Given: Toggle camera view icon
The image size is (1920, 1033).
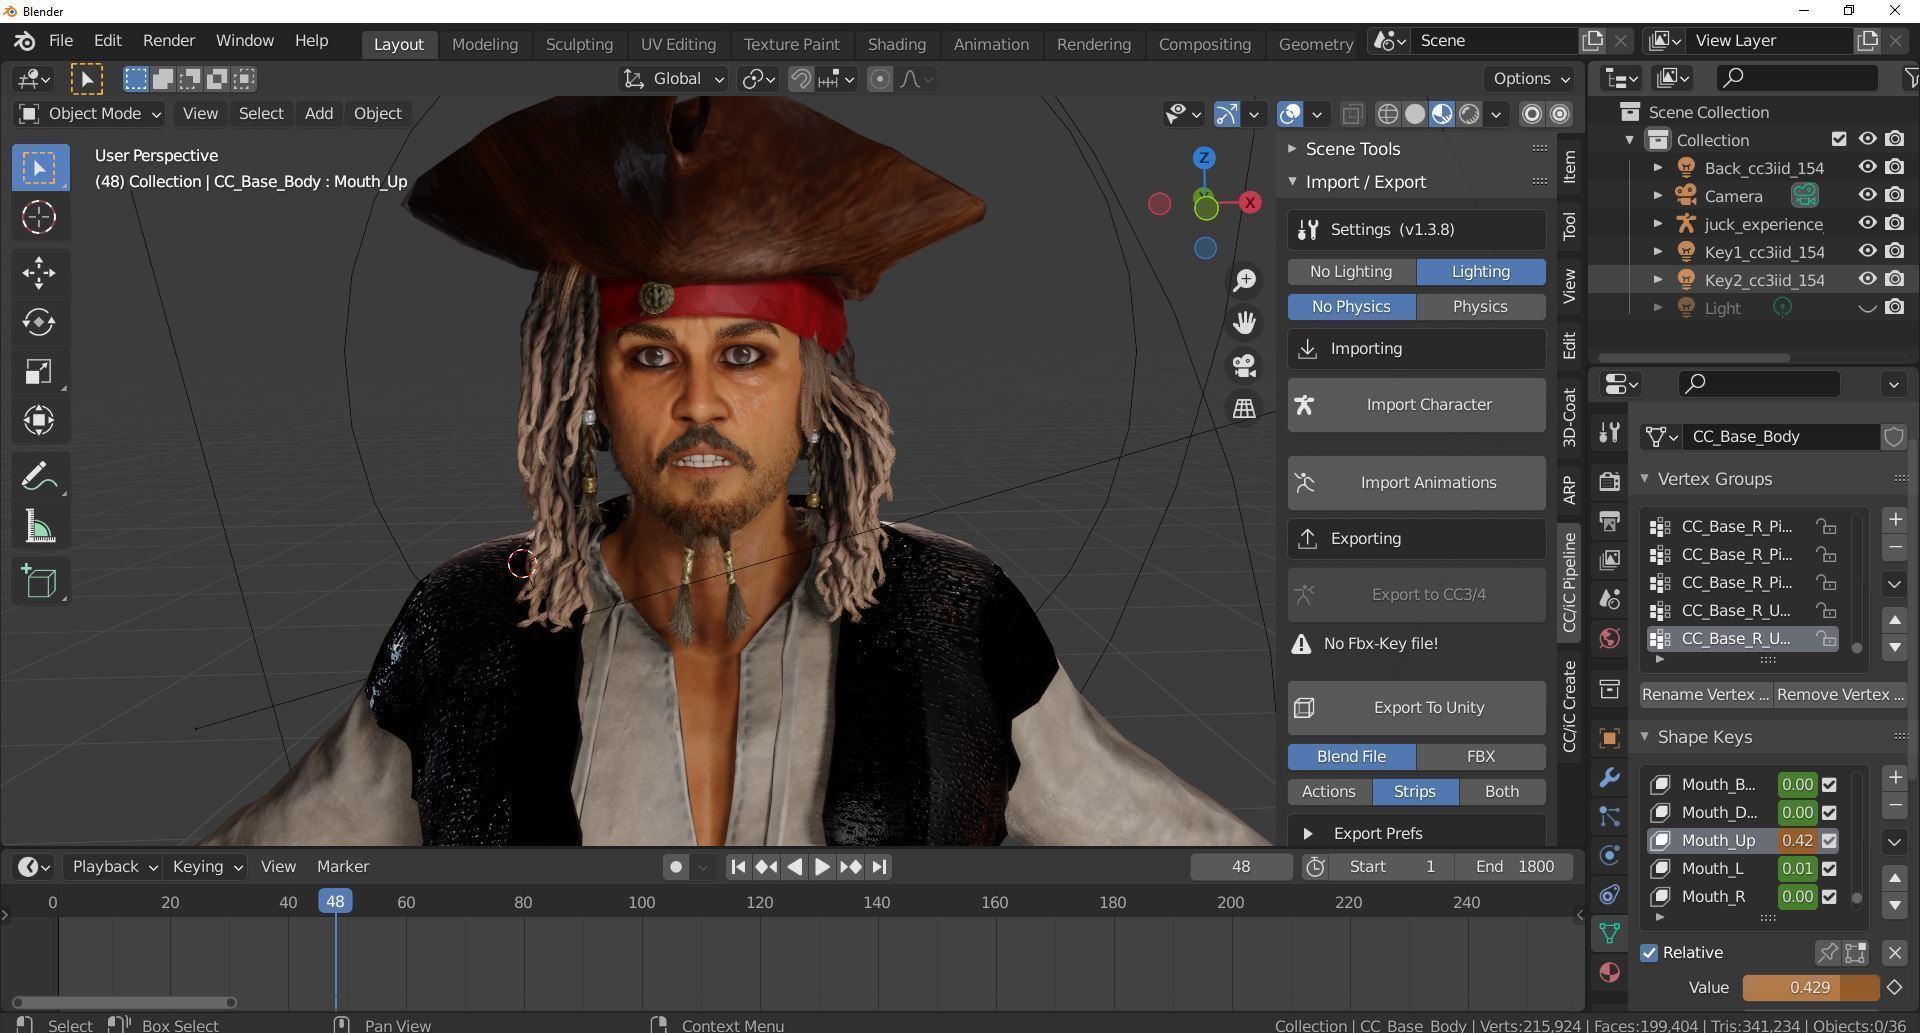Looking at the screenshot, I should click(x=1244, y=365).
